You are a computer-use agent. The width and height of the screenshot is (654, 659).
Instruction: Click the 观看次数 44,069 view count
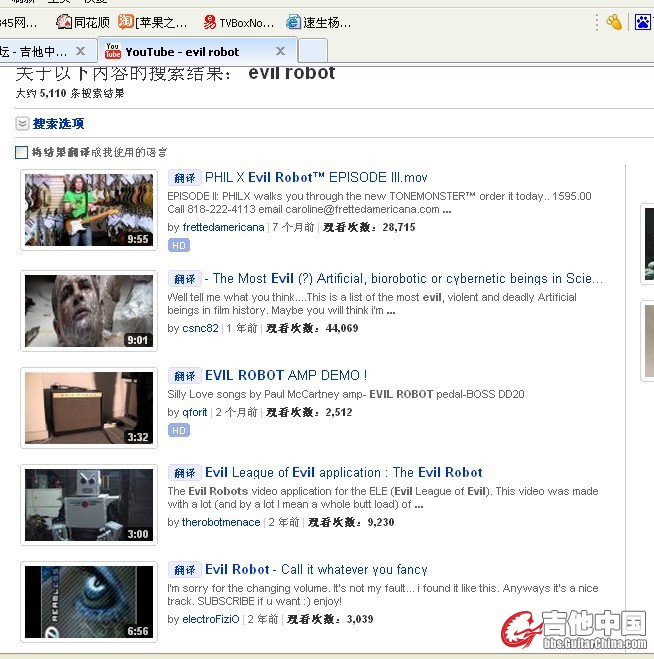point(312,328)
